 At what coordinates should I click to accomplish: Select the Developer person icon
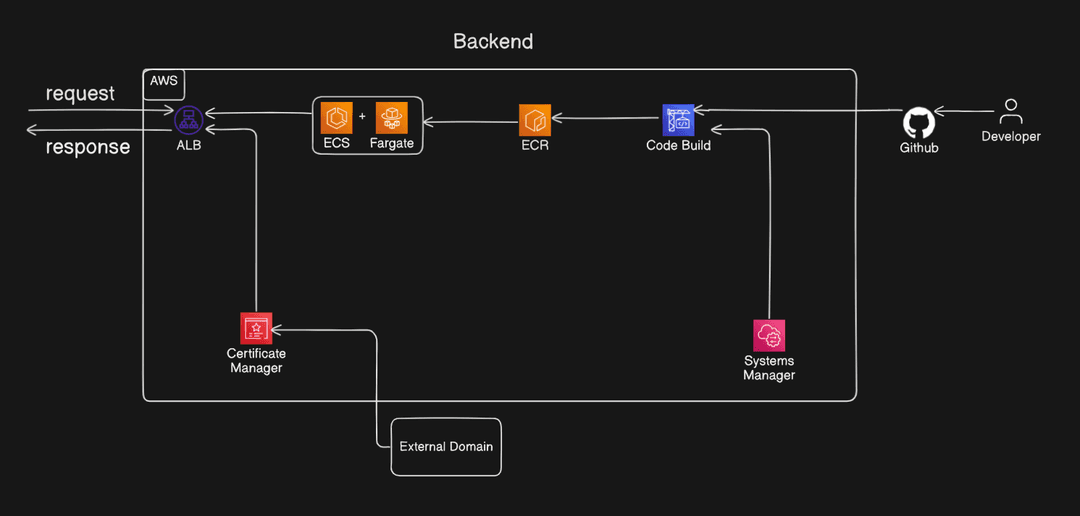(x=1010, y=111)
